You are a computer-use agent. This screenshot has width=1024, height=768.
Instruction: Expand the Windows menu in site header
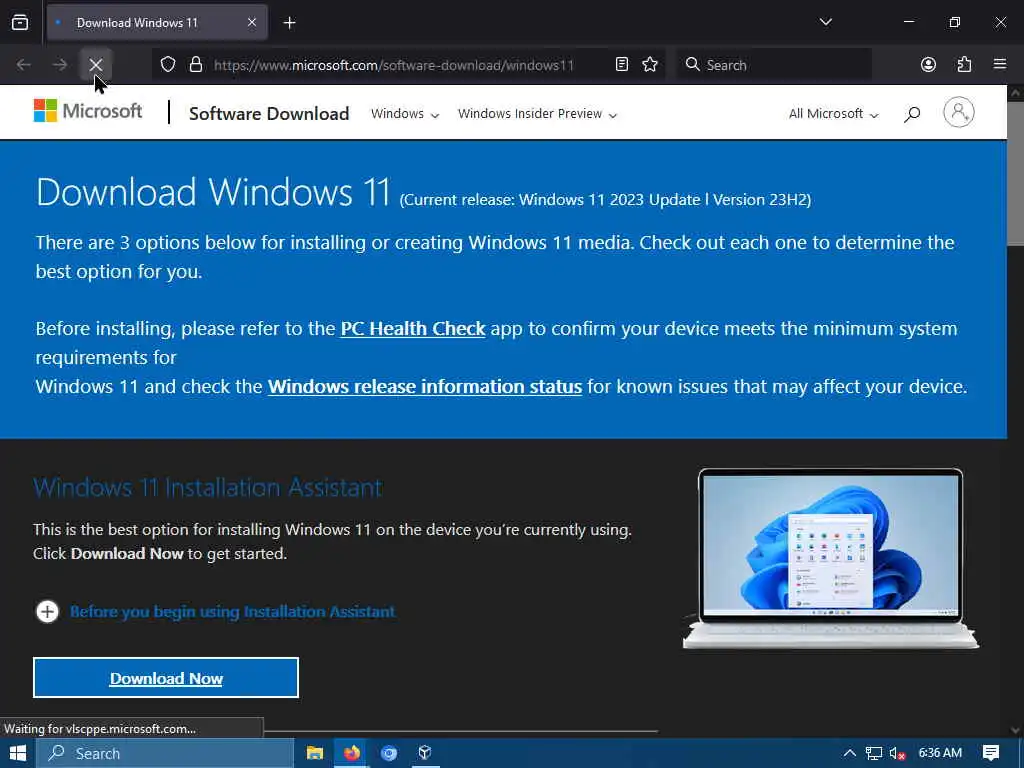click(405, 114)
